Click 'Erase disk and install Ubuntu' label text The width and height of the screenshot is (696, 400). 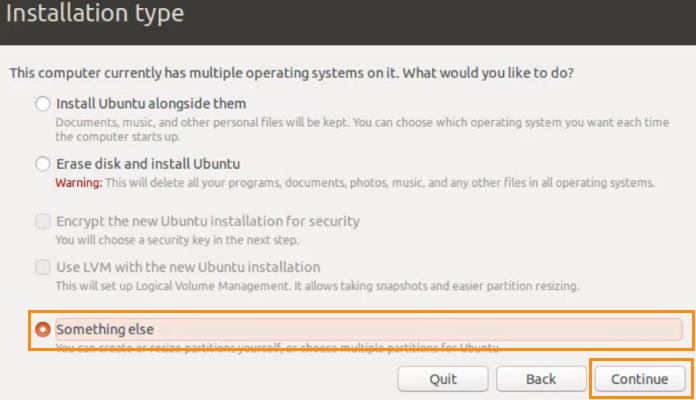(x=148, y=164)
